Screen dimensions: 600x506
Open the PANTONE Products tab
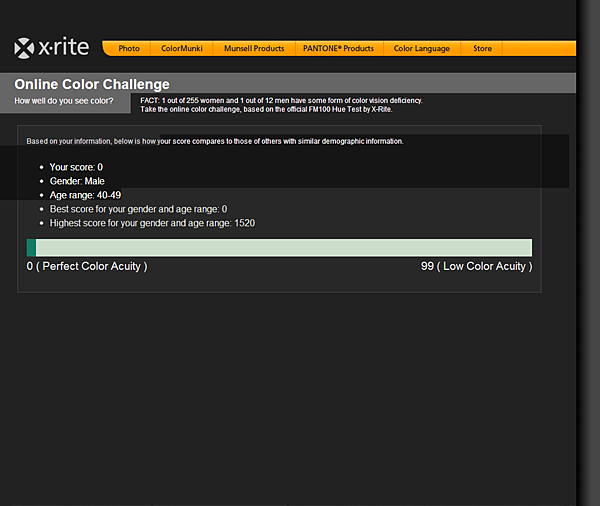[338, 49]
